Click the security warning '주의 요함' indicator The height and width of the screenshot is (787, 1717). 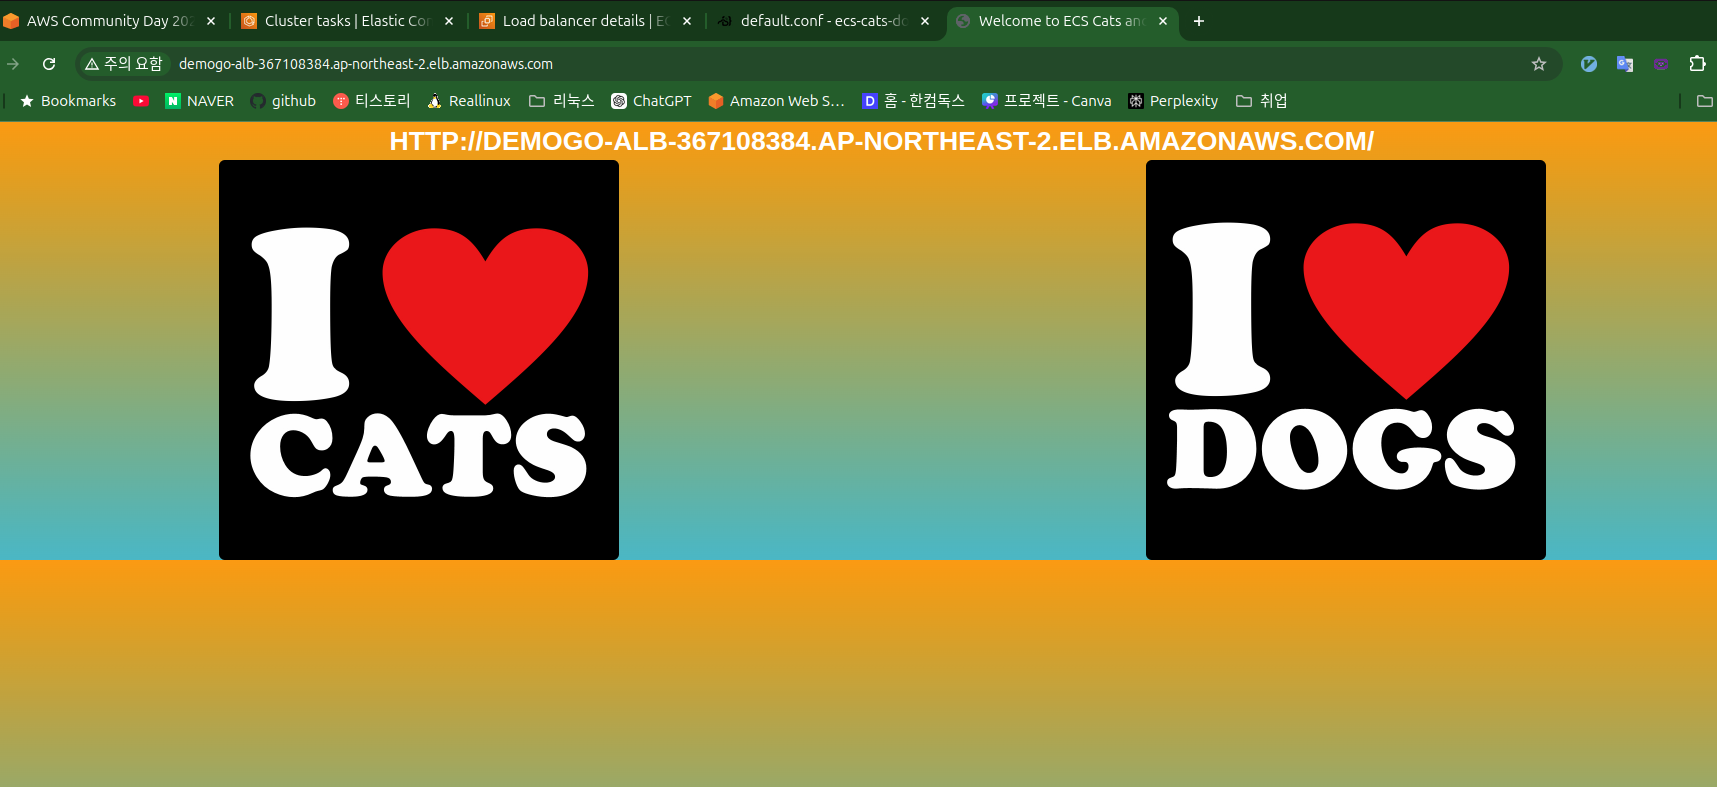124,64
